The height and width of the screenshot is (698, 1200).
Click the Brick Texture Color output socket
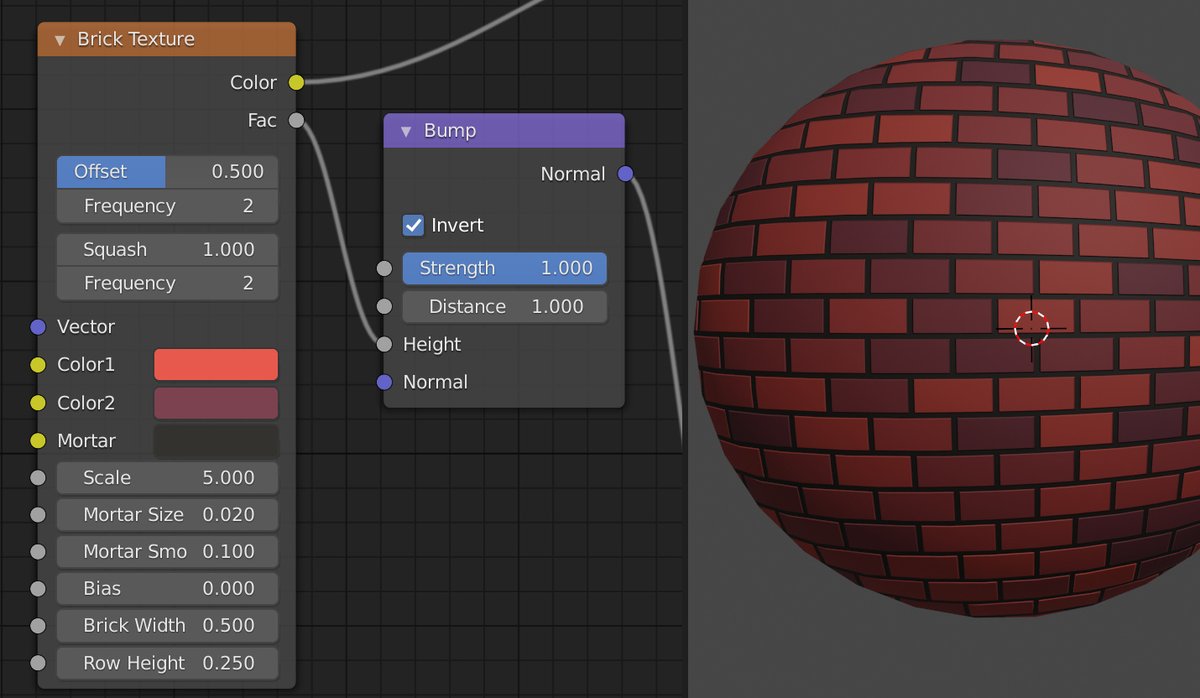coord(296,82)
